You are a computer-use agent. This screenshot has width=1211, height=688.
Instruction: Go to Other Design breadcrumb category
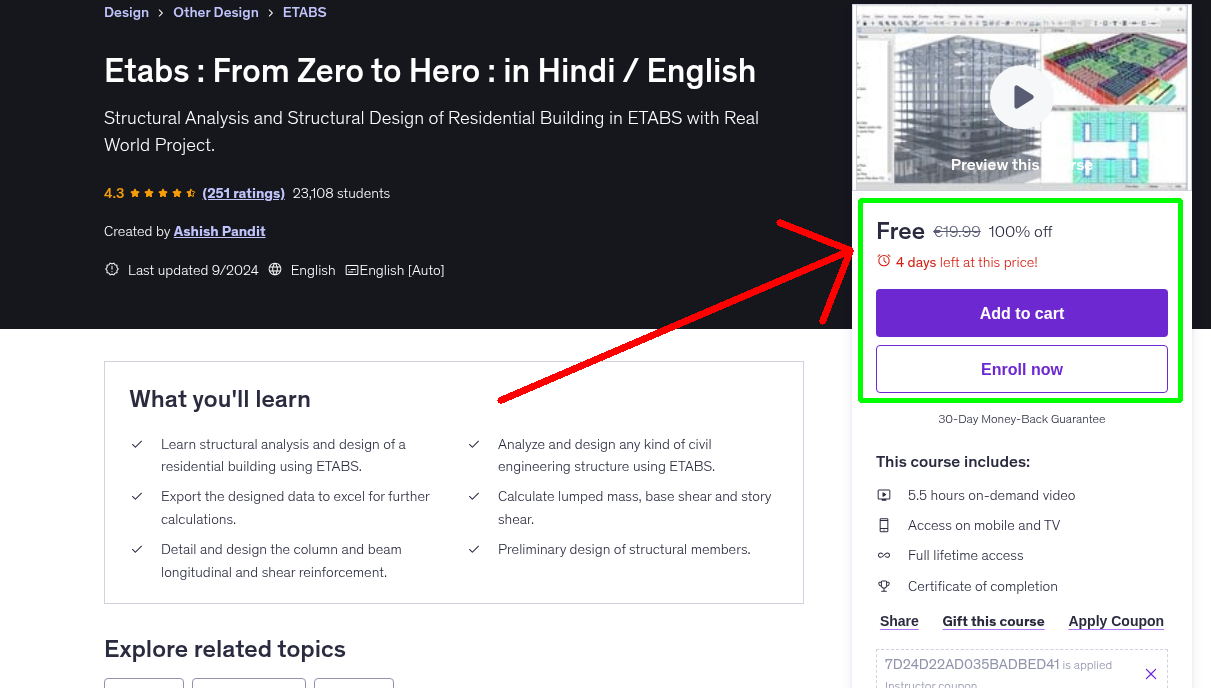(216, 12)
